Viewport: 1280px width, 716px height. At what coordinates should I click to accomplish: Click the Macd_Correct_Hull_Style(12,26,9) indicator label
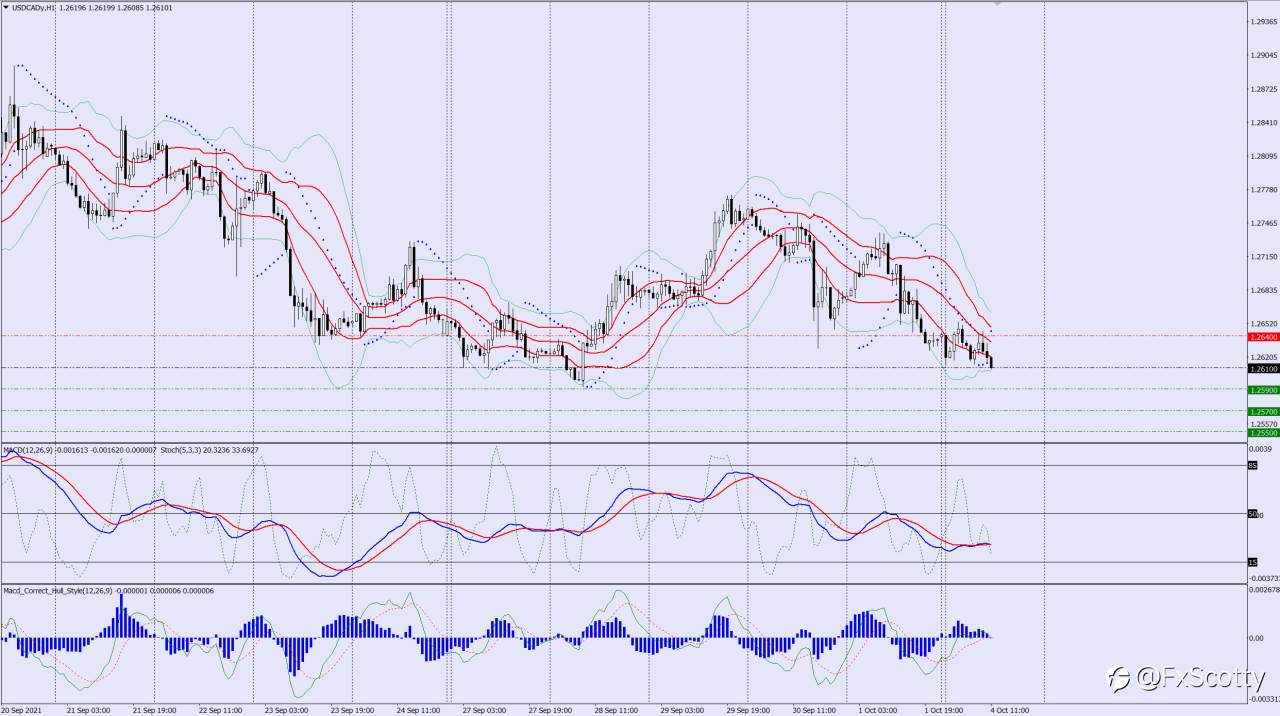[x=59, y=590]
